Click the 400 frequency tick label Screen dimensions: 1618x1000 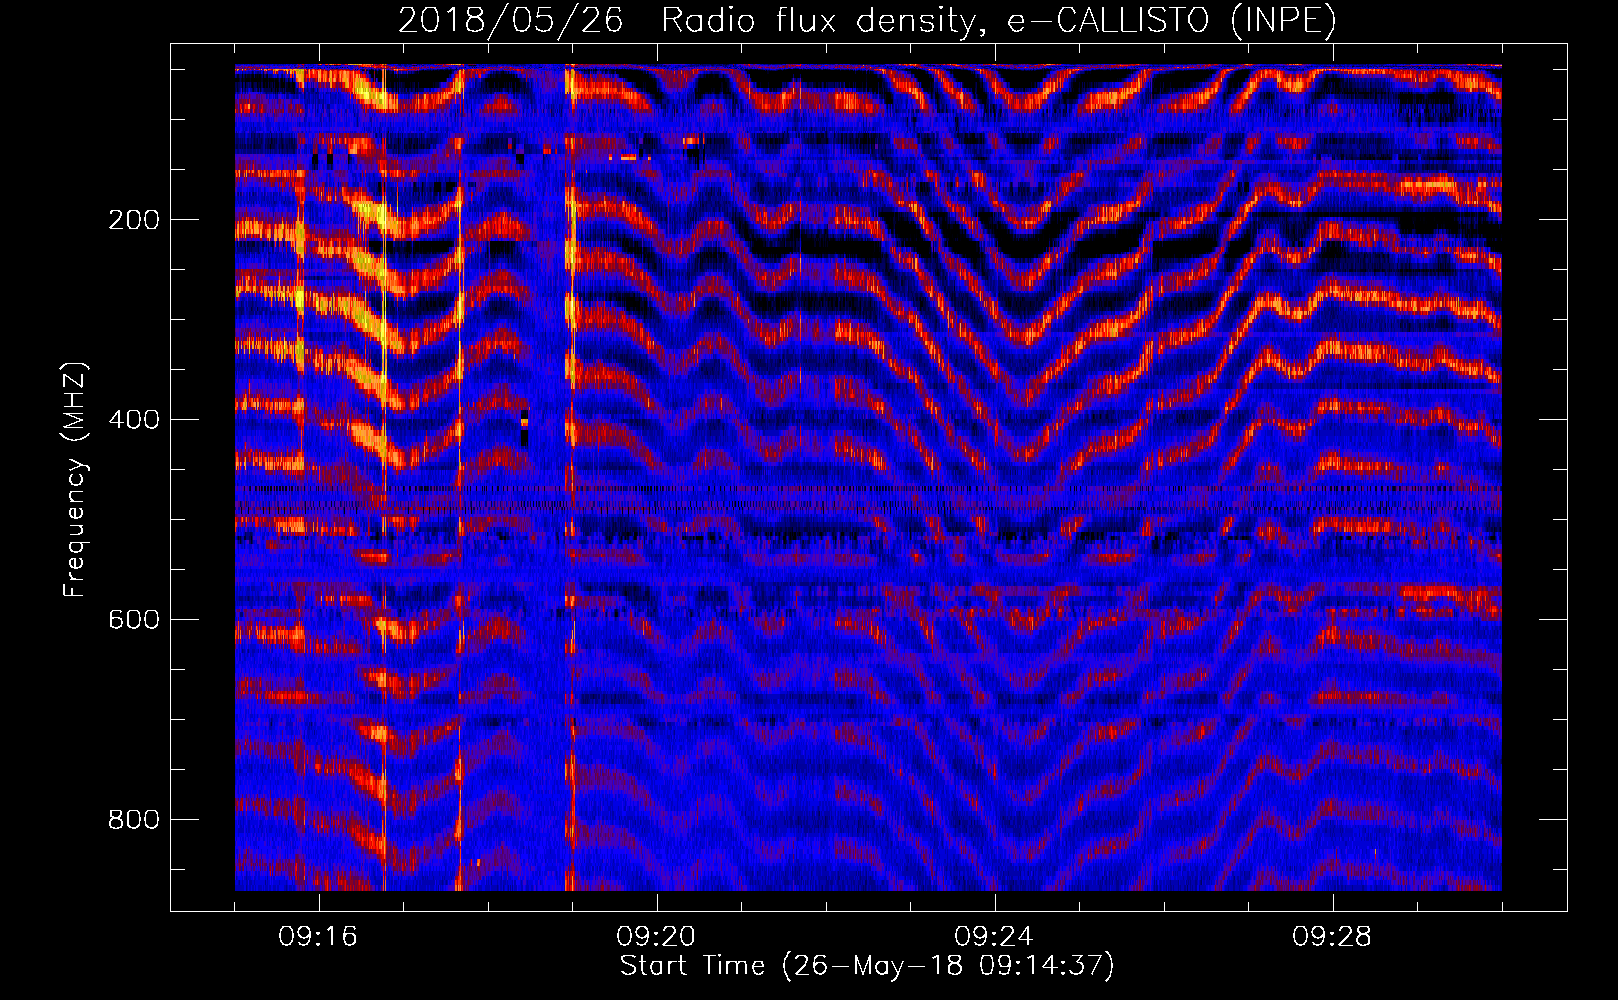click(x=134, y=420)
